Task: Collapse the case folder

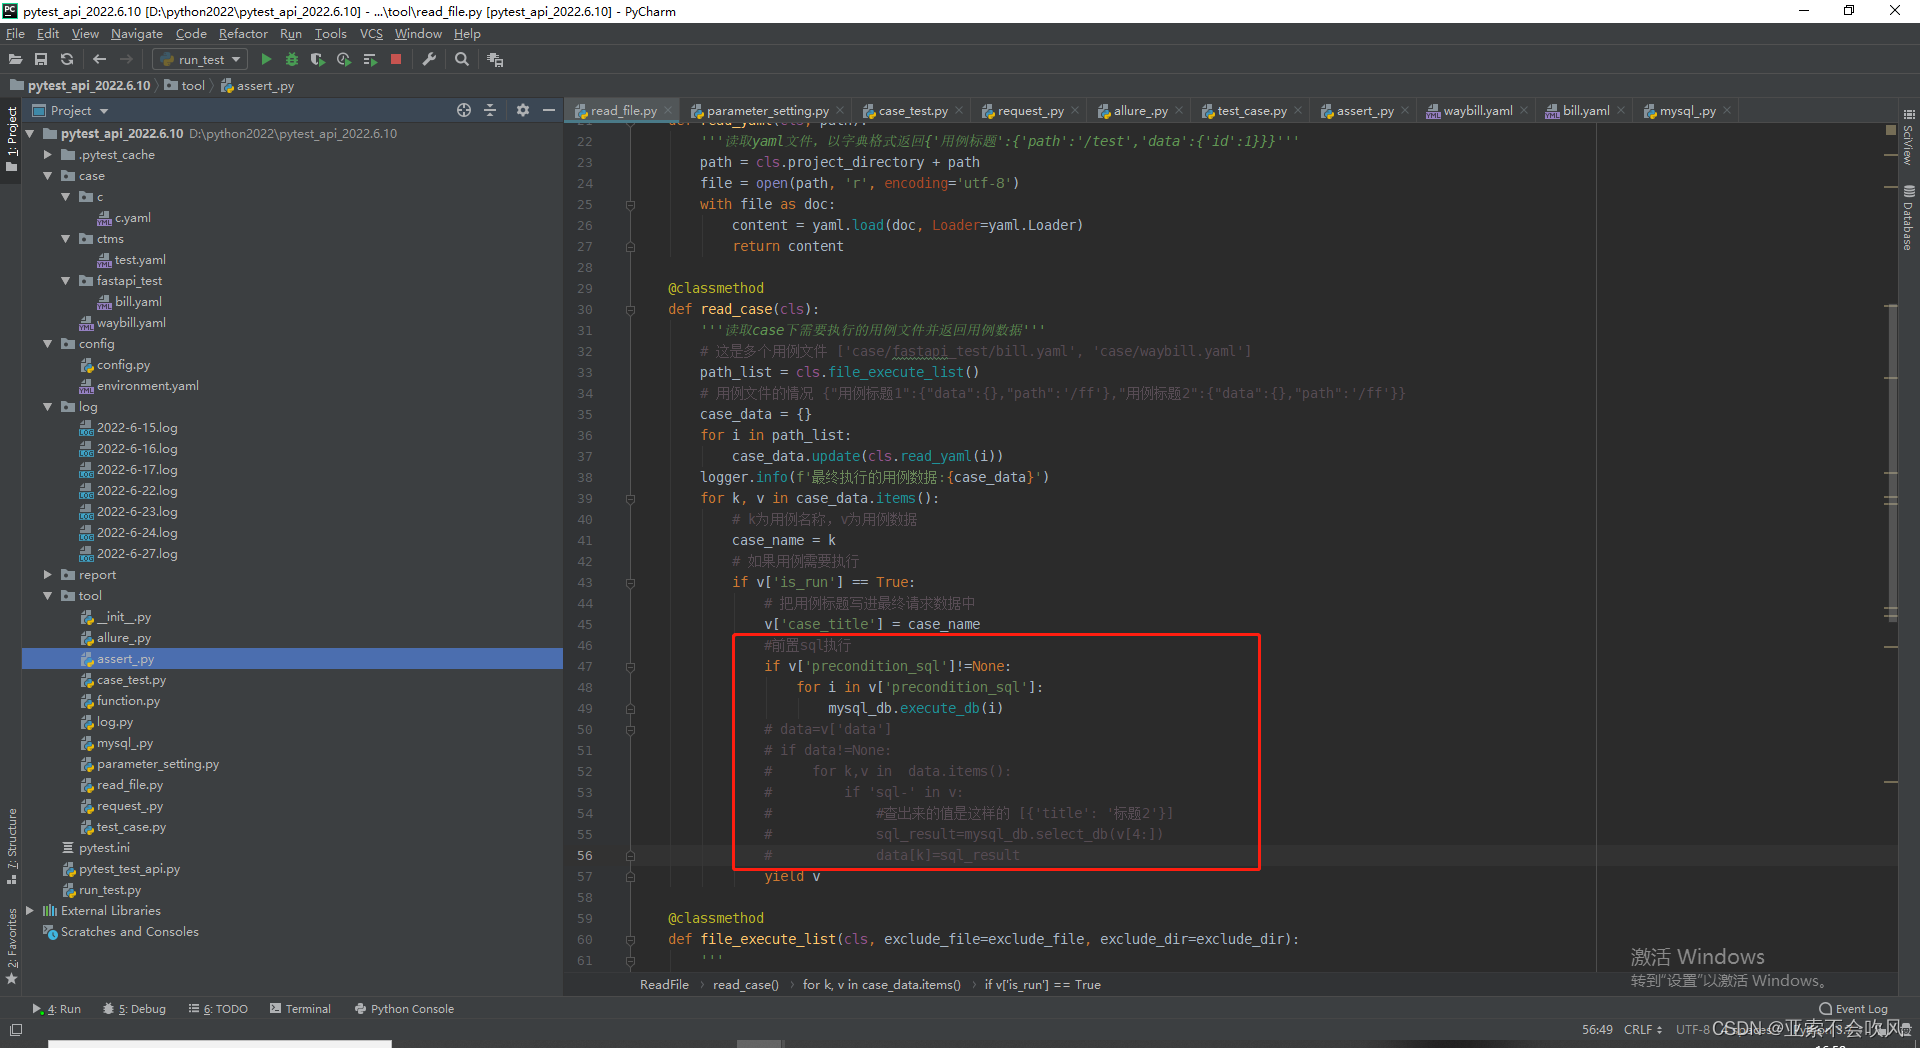Action: click(x=48, y=176)
